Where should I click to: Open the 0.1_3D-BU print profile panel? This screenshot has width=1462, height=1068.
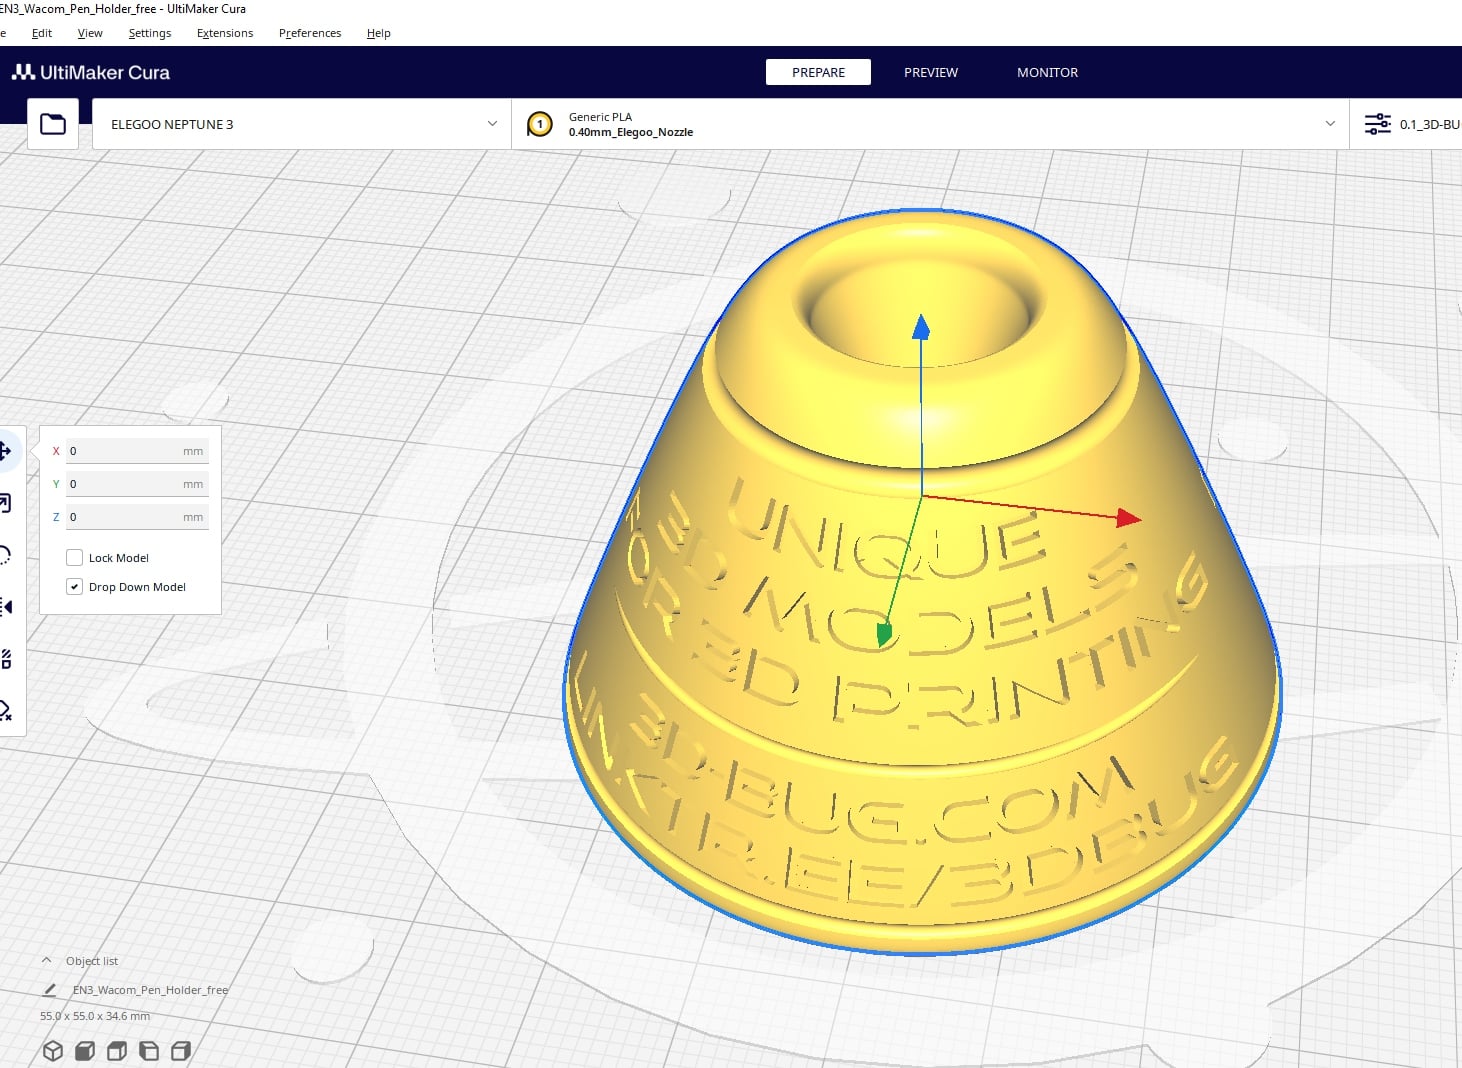pos(1406,124)
